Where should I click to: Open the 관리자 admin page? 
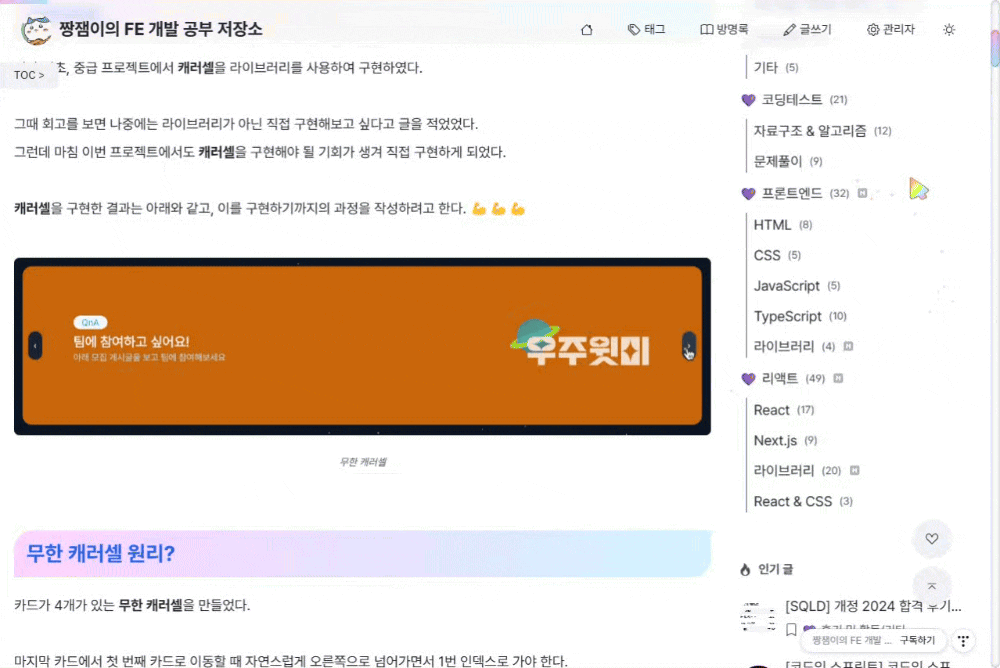pos(890,29)
